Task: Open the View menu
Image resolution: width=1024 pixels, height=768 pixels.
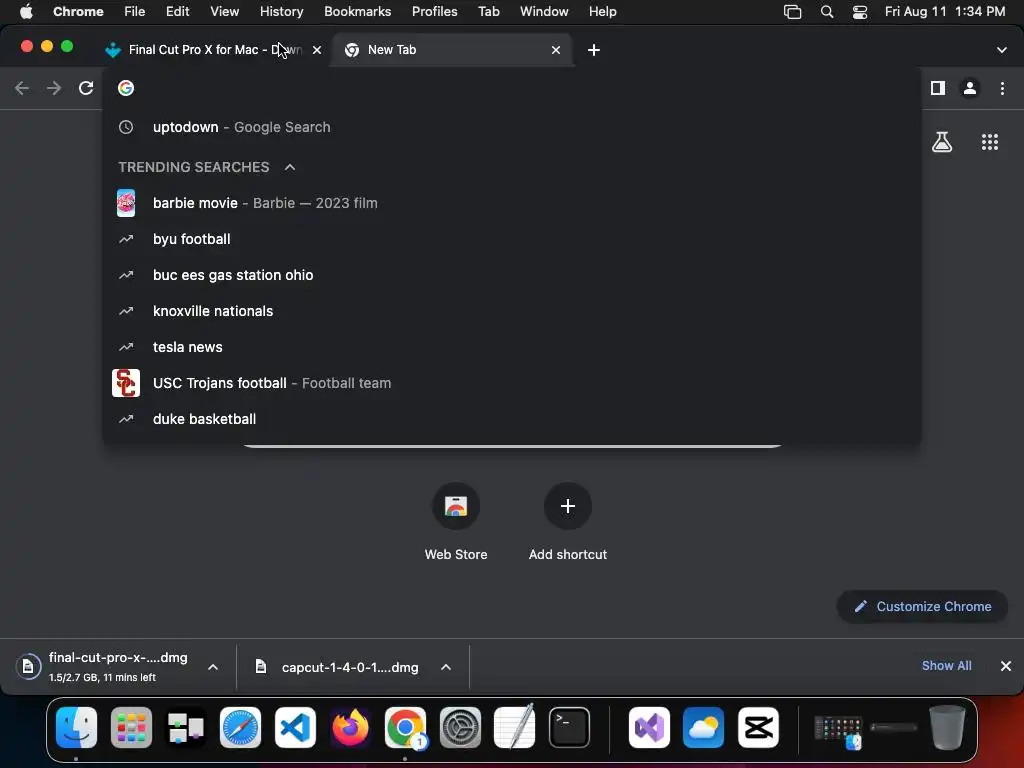Action: point(224,12)
